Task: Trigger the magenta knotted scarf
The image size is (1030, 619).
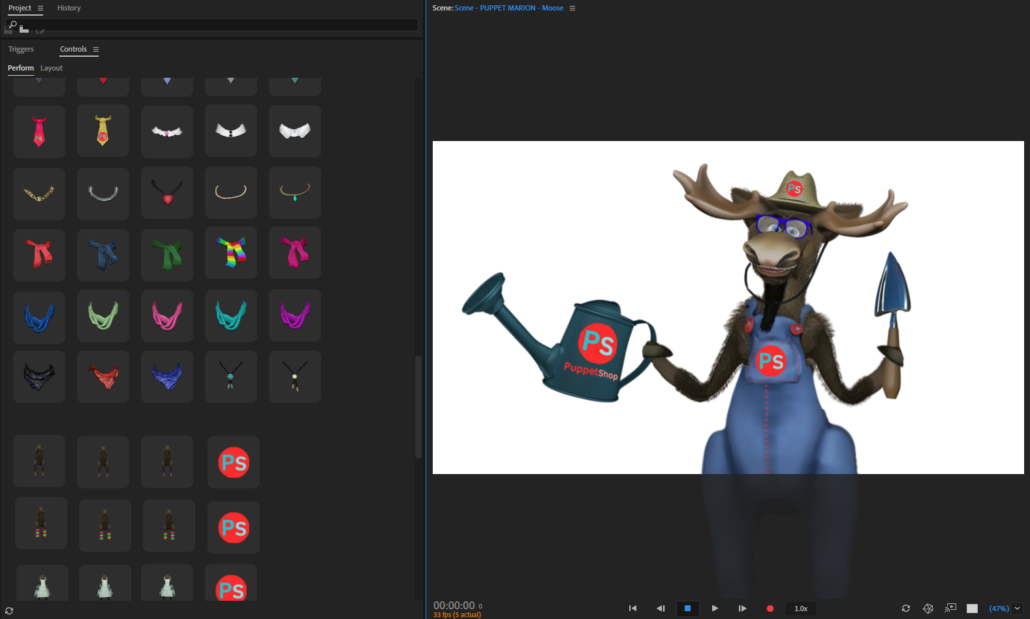Action: pos(295,254)
